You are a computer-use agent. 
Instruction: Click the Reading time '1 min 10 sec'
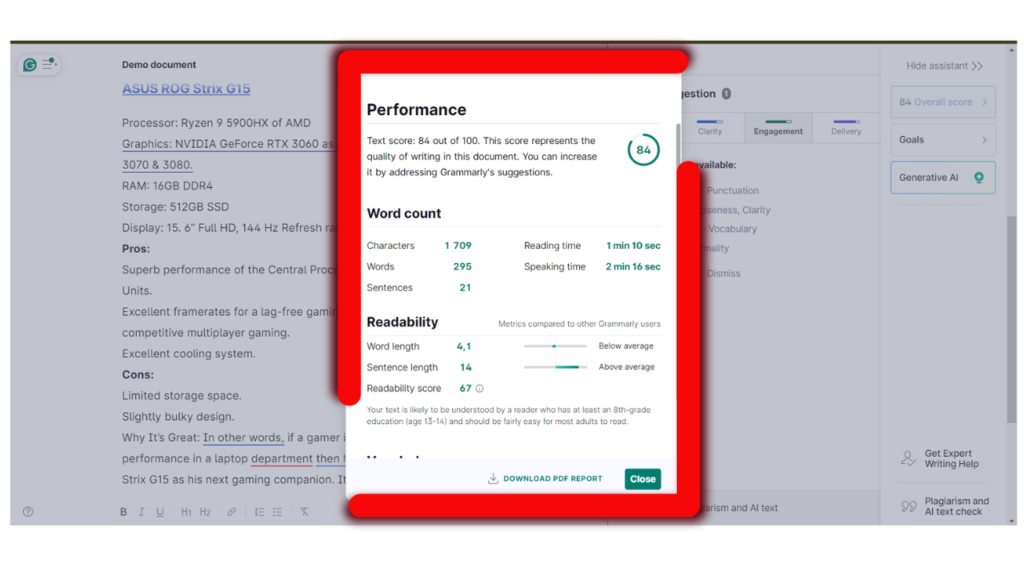pos(633,246)
